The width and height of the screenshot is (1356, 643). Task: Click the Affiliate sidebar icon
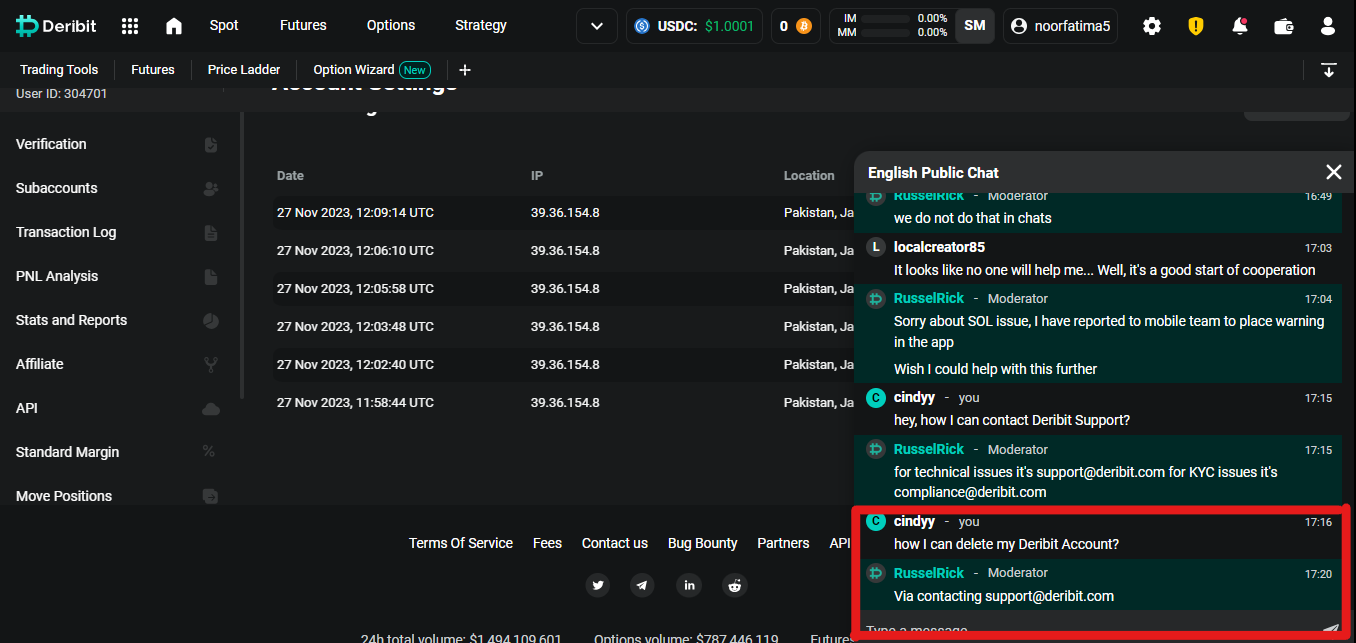click(x=211, y=365)
